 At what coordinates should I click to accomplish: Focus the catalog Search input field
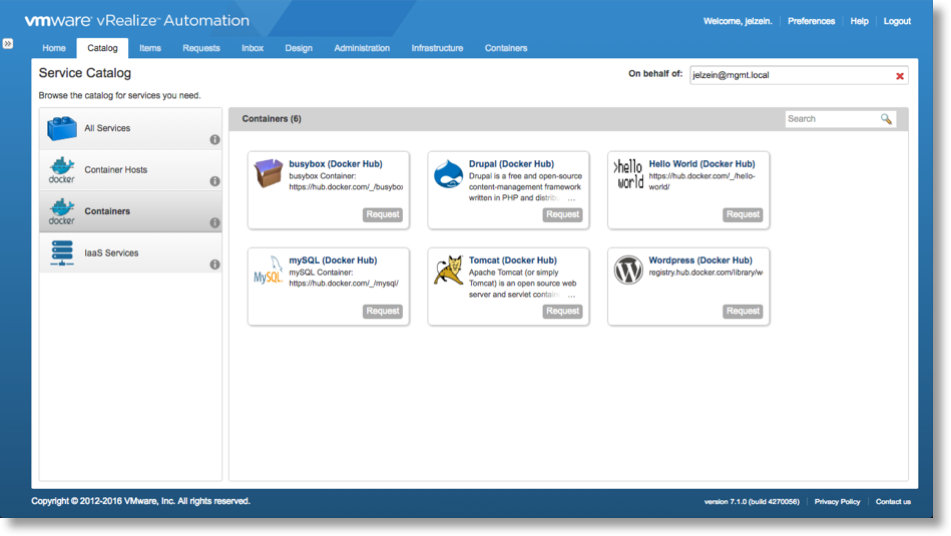(x=830, y=119)
